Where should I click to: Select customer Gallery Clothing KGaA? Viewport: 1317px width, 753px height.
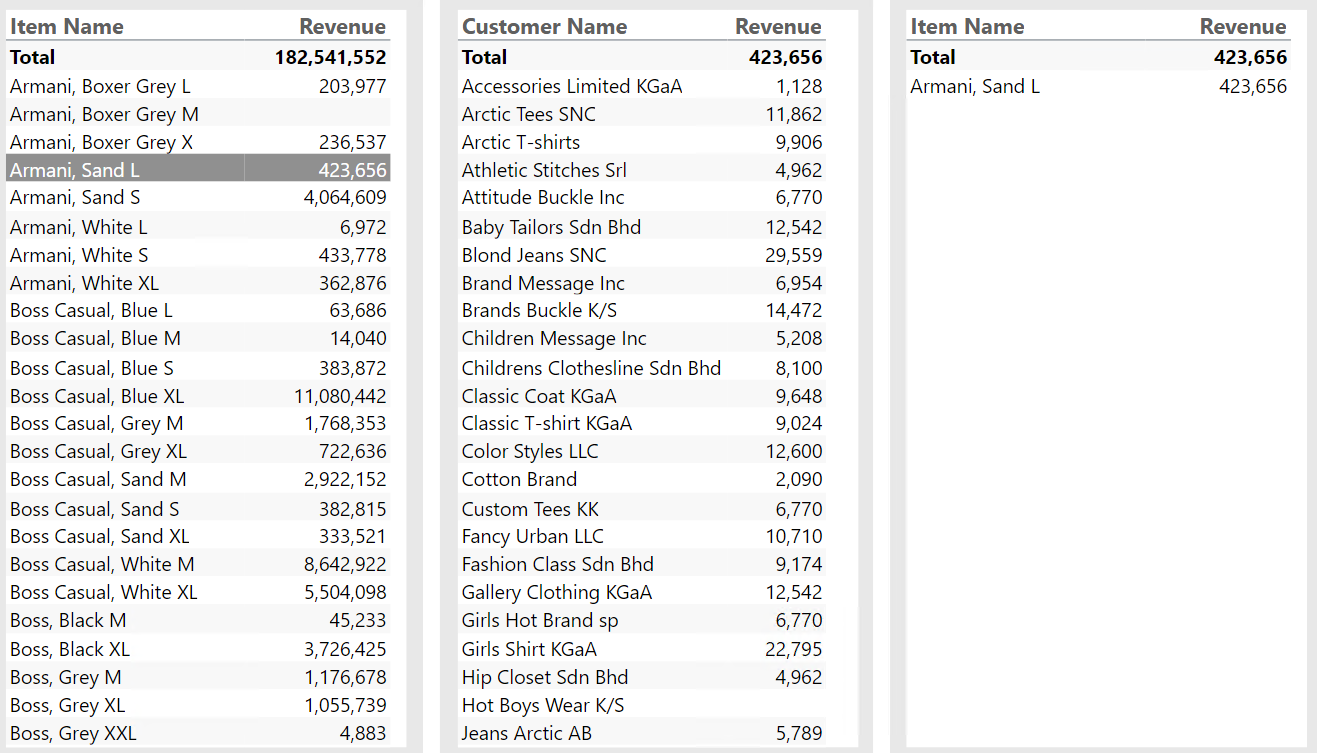pyautogui.click(x=557, y=592)
